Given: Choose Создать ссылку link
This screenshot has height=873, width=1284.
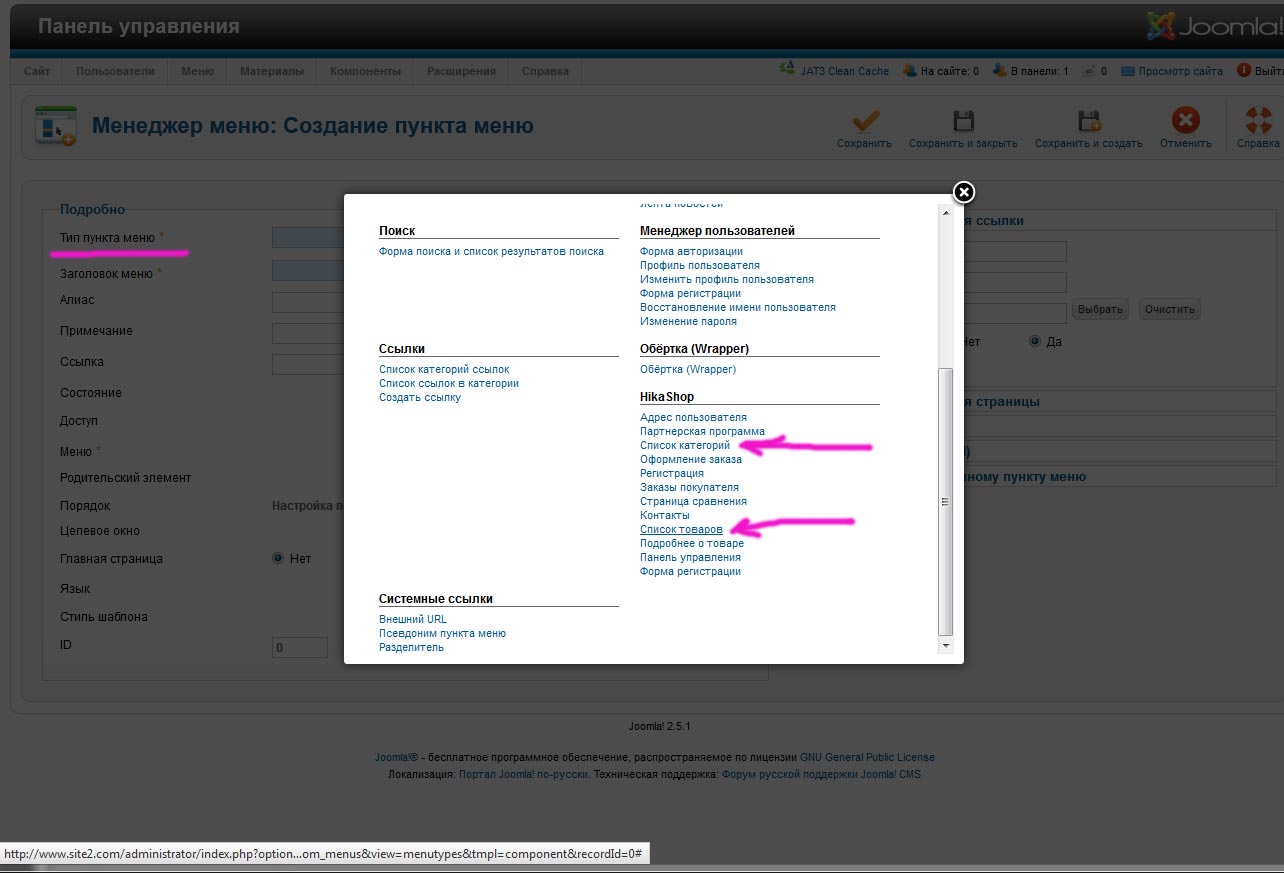Looking at the screenshot, I should [420, 397].
